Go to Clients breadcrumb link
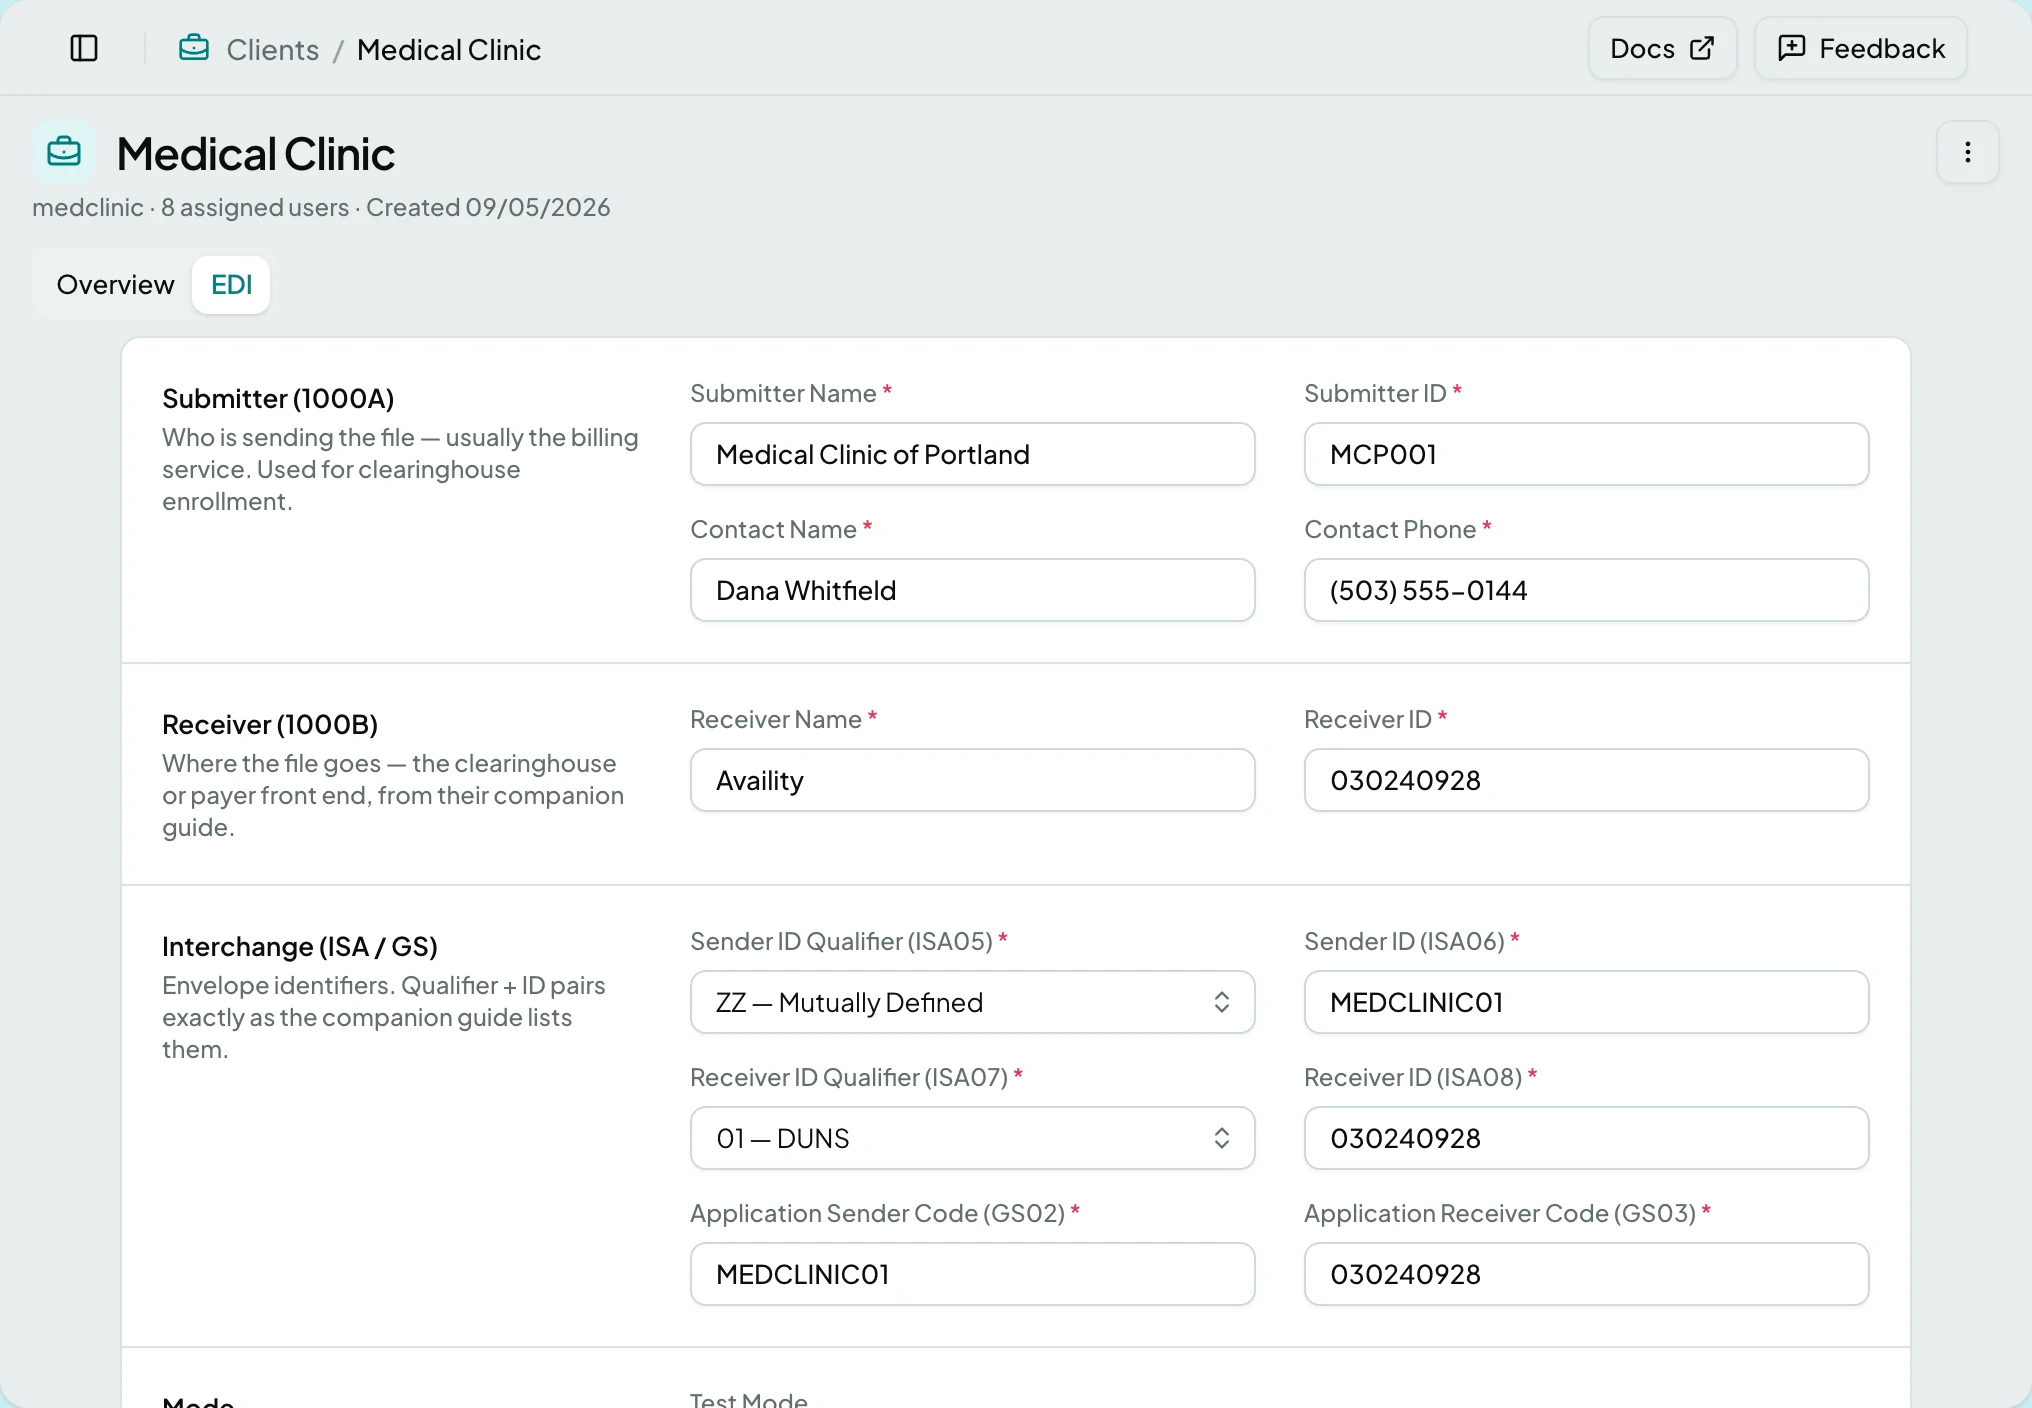 click(272, 49)
